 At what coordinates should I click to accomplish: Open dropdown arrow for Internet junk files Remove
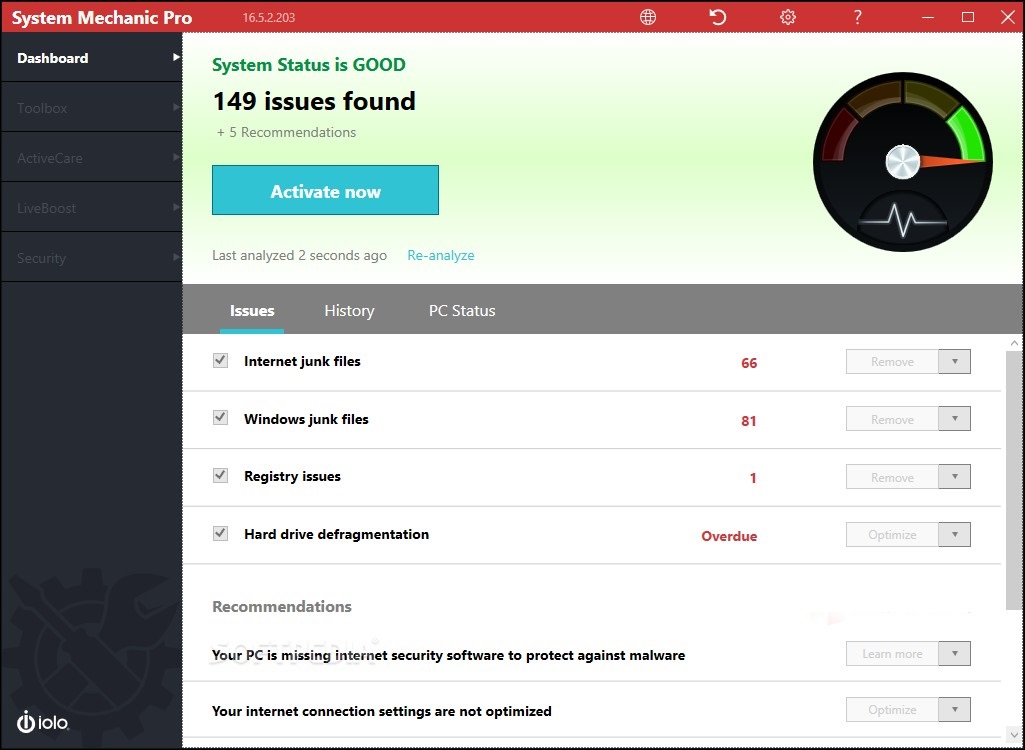point(954,362)
